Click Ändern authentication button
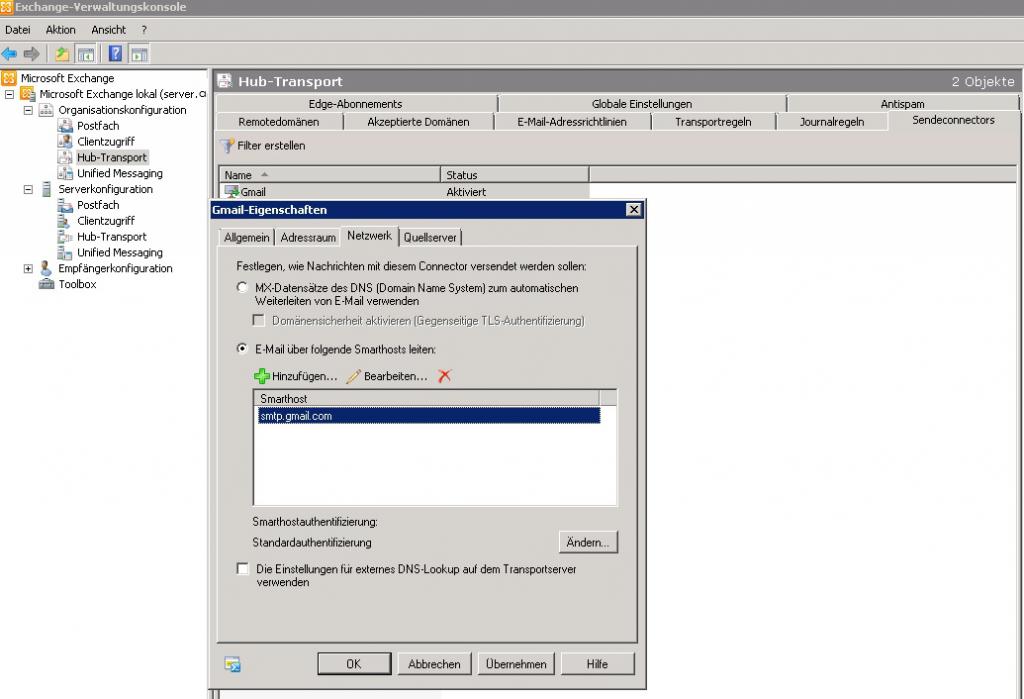The width and height of the screenshot is (1024, 699). click(588, 542)
